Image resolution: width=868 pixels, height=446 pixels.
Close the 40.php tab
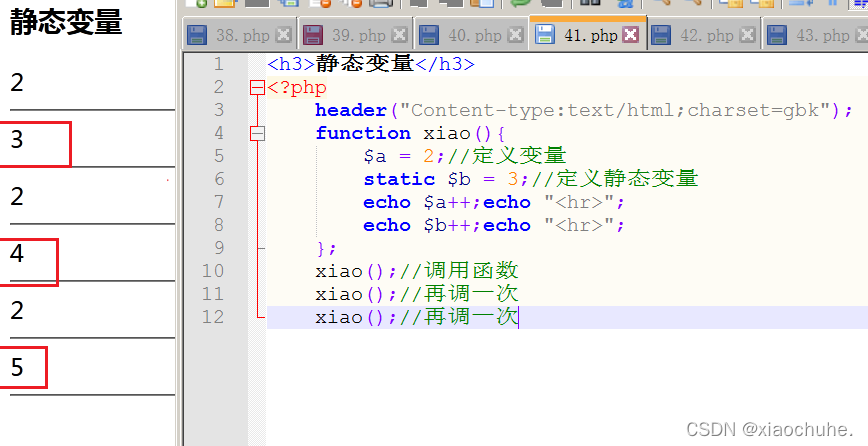click(x=515, y=35)
